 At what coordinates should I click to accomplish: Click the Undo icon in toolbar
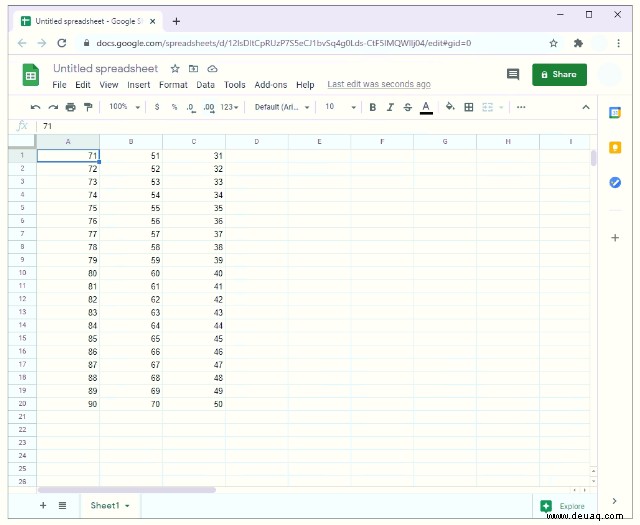pos(36,107)
